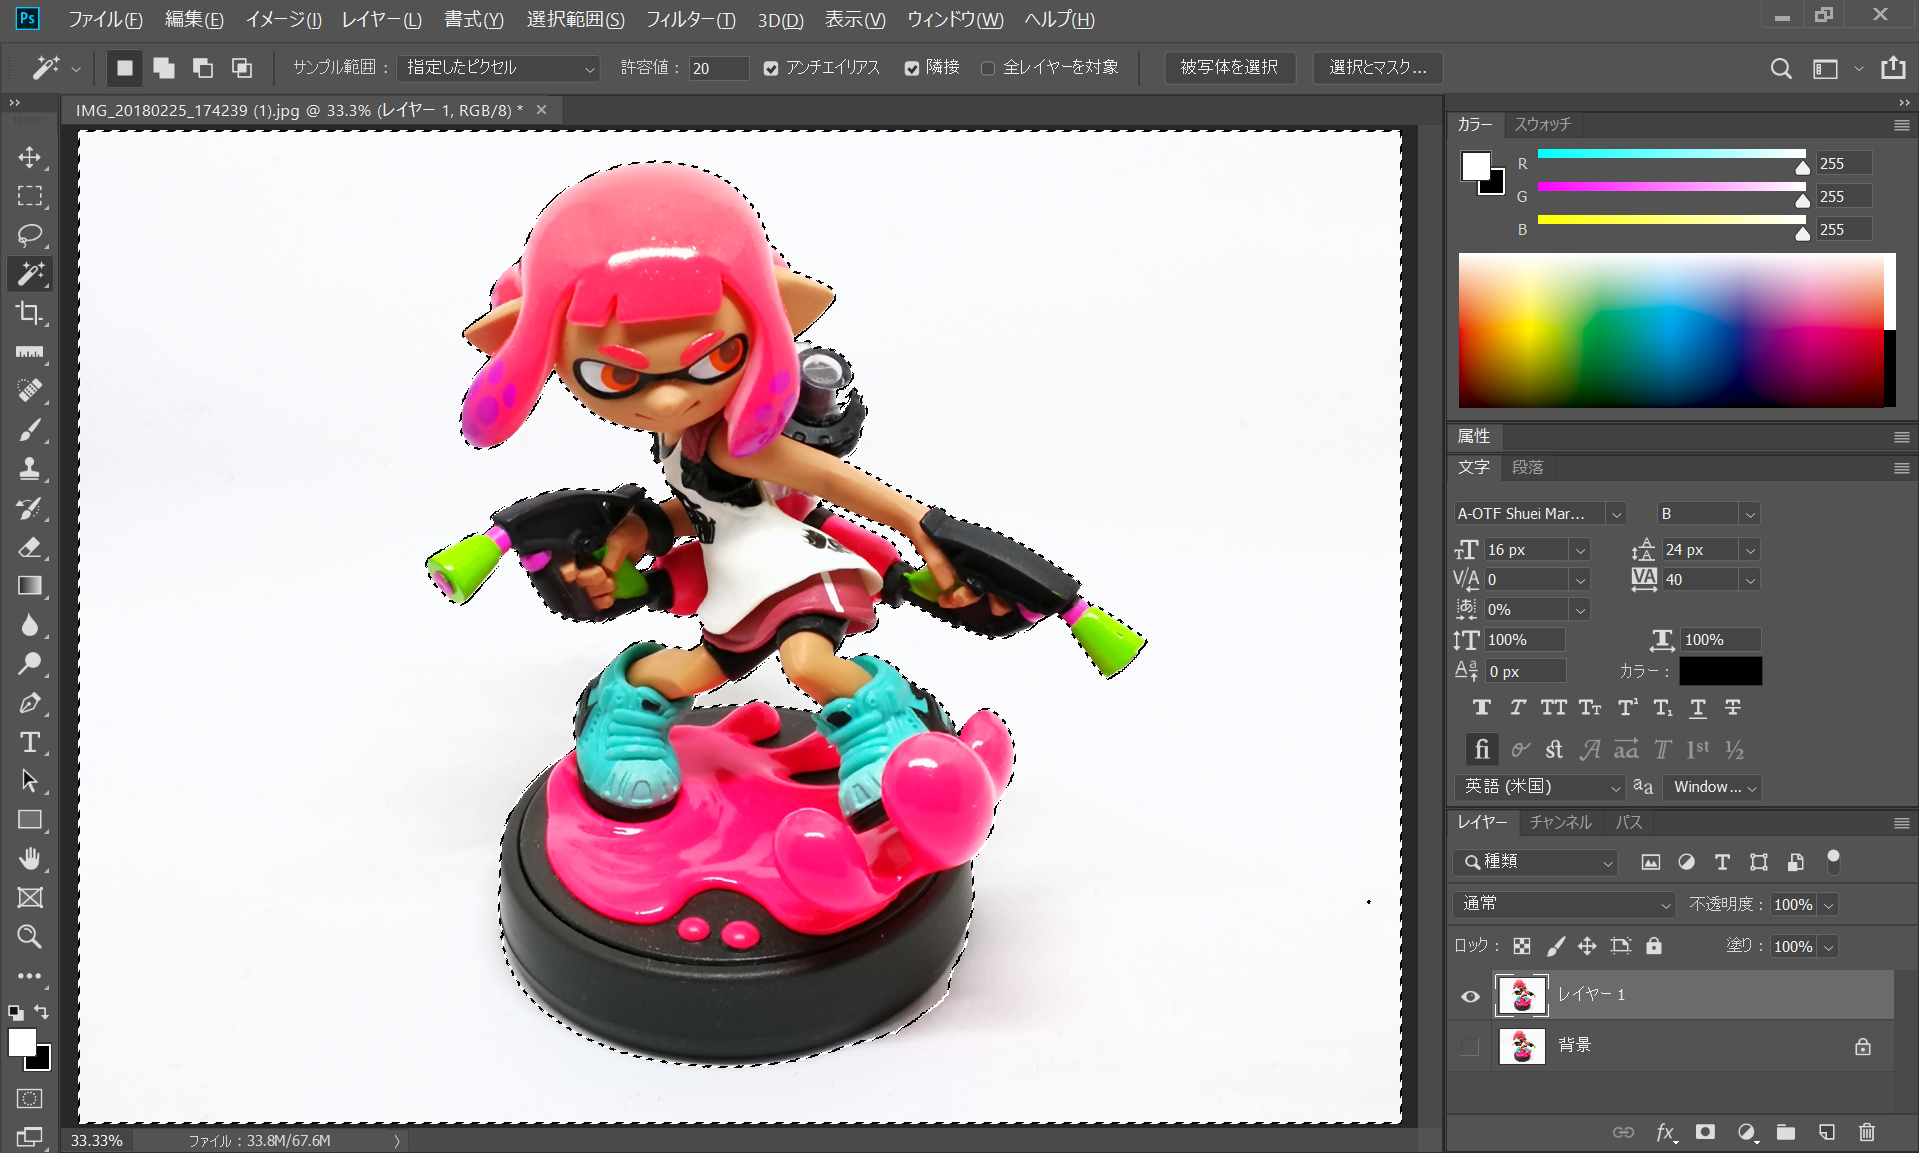
Task: Open layer style fx menu
Action: [1665, 1132]
